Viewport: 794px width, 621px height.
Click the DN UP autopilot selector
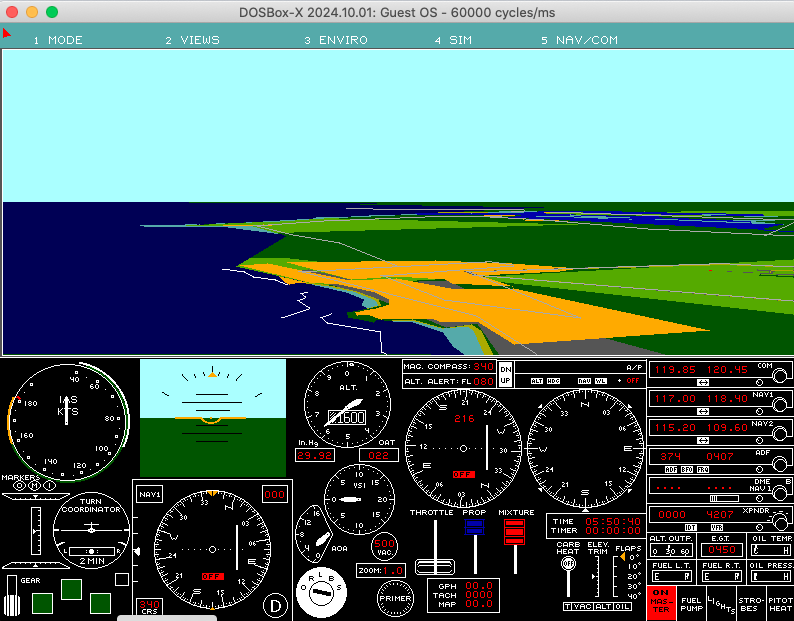[505, 375]
